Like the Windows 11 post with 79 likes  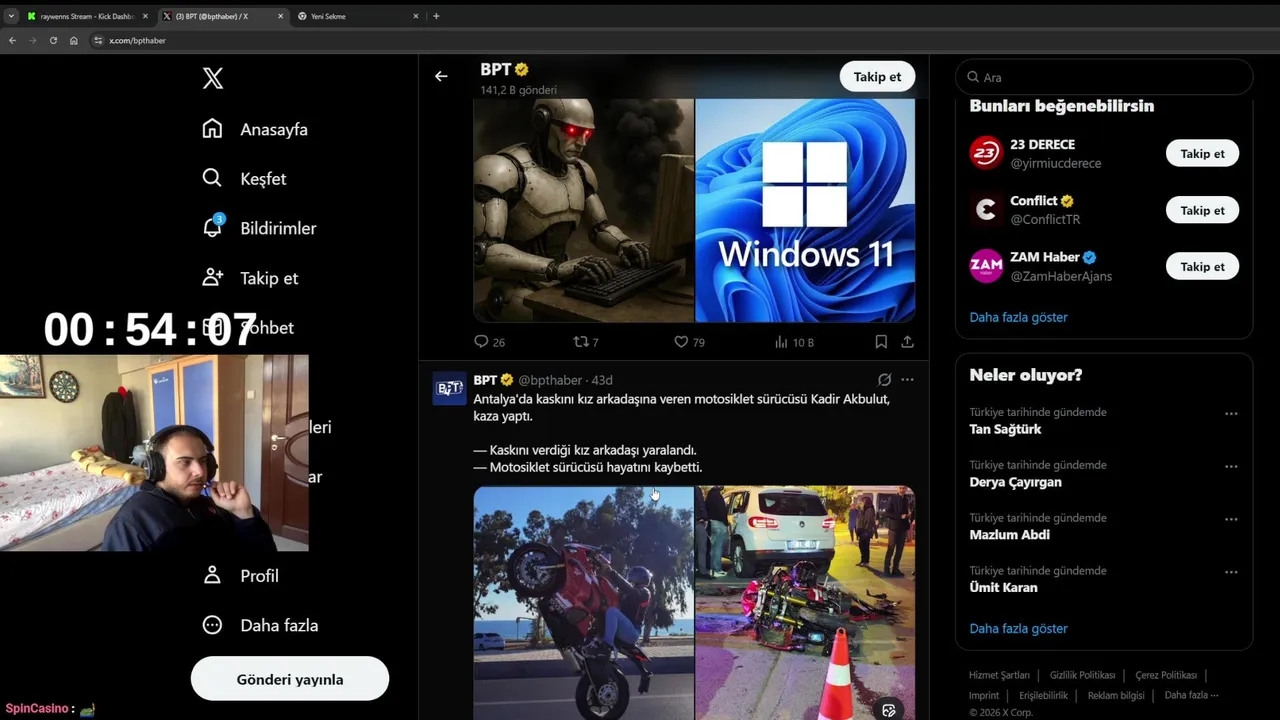coord(681,341)
